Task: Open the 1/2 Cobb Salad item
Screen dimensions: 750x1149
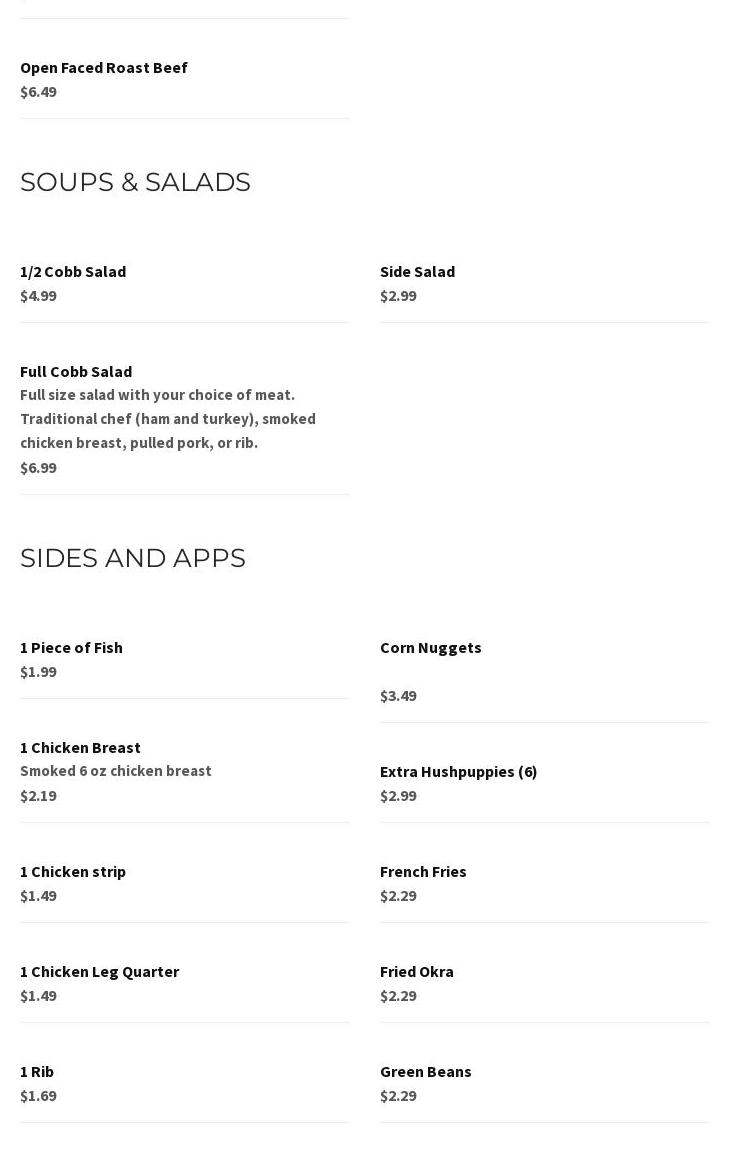Action: (73, 272)
